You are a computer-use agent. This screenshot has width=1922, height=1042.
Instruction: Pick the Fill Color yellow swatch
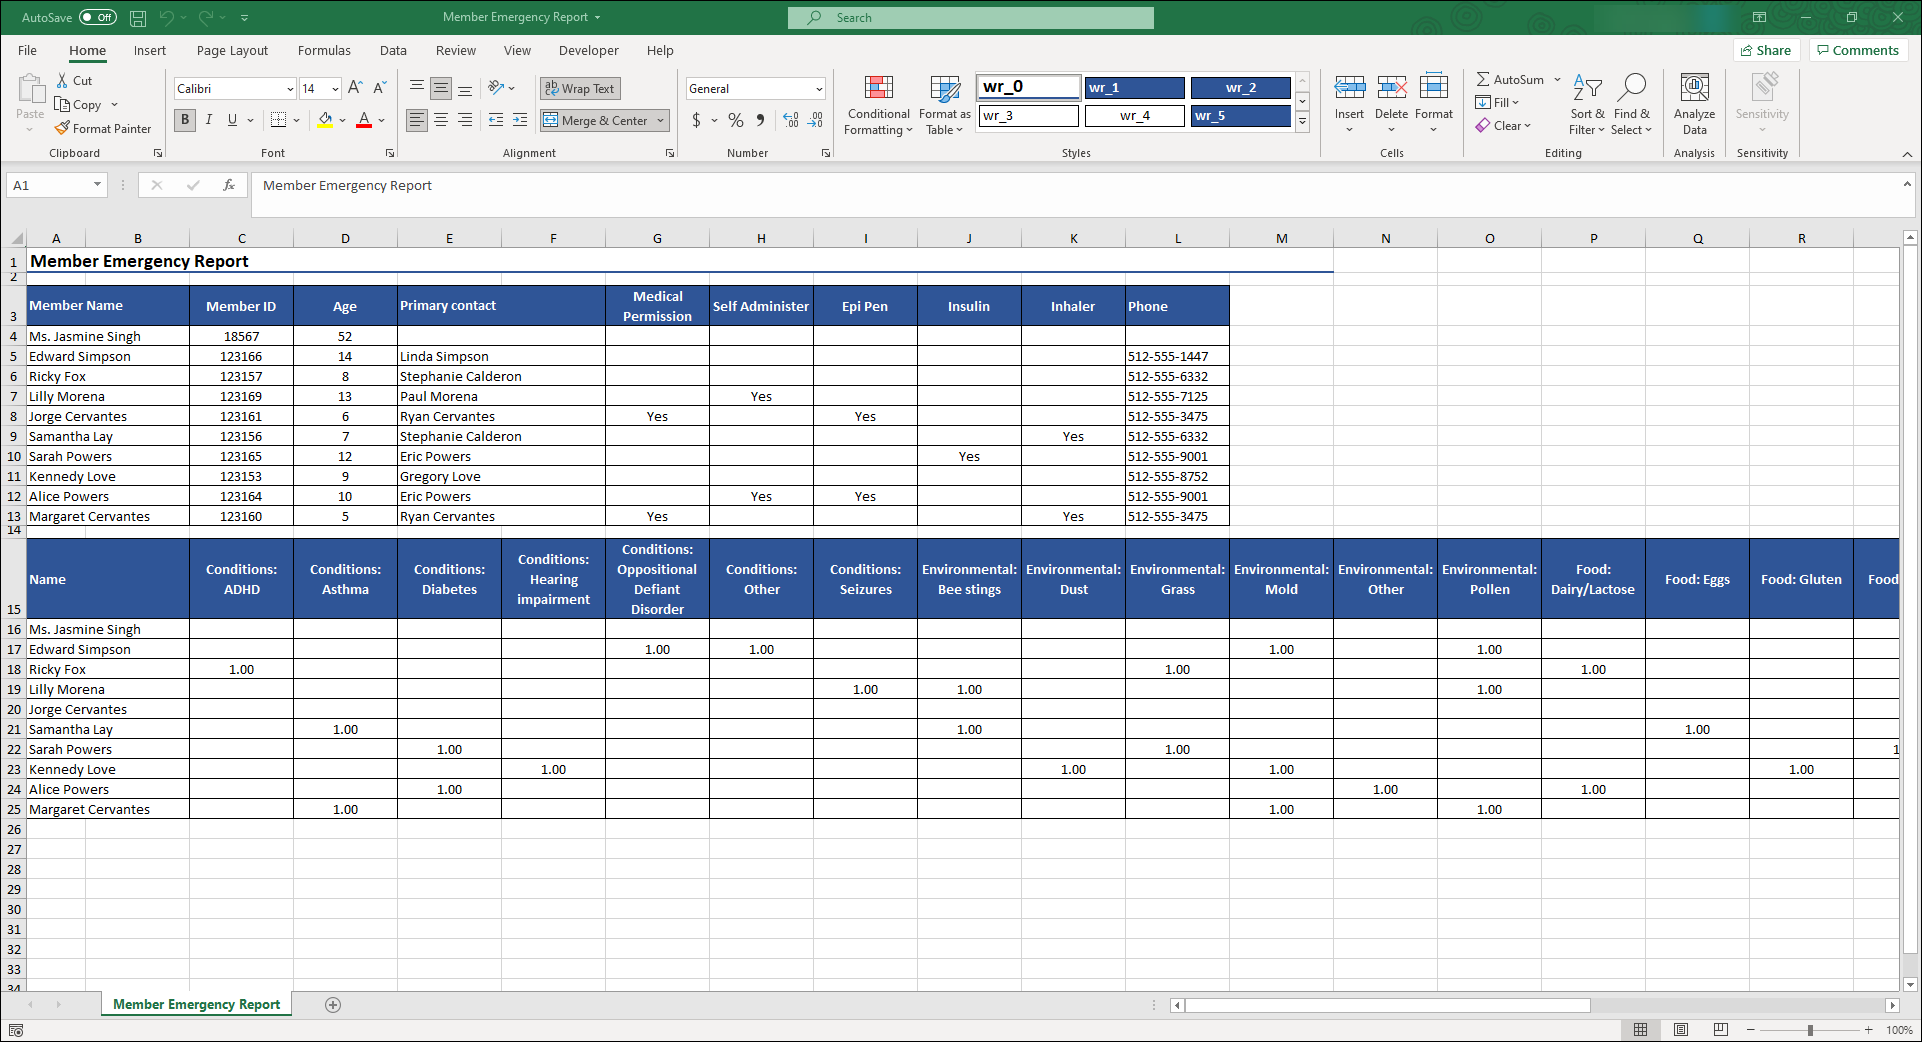point(325,120)
